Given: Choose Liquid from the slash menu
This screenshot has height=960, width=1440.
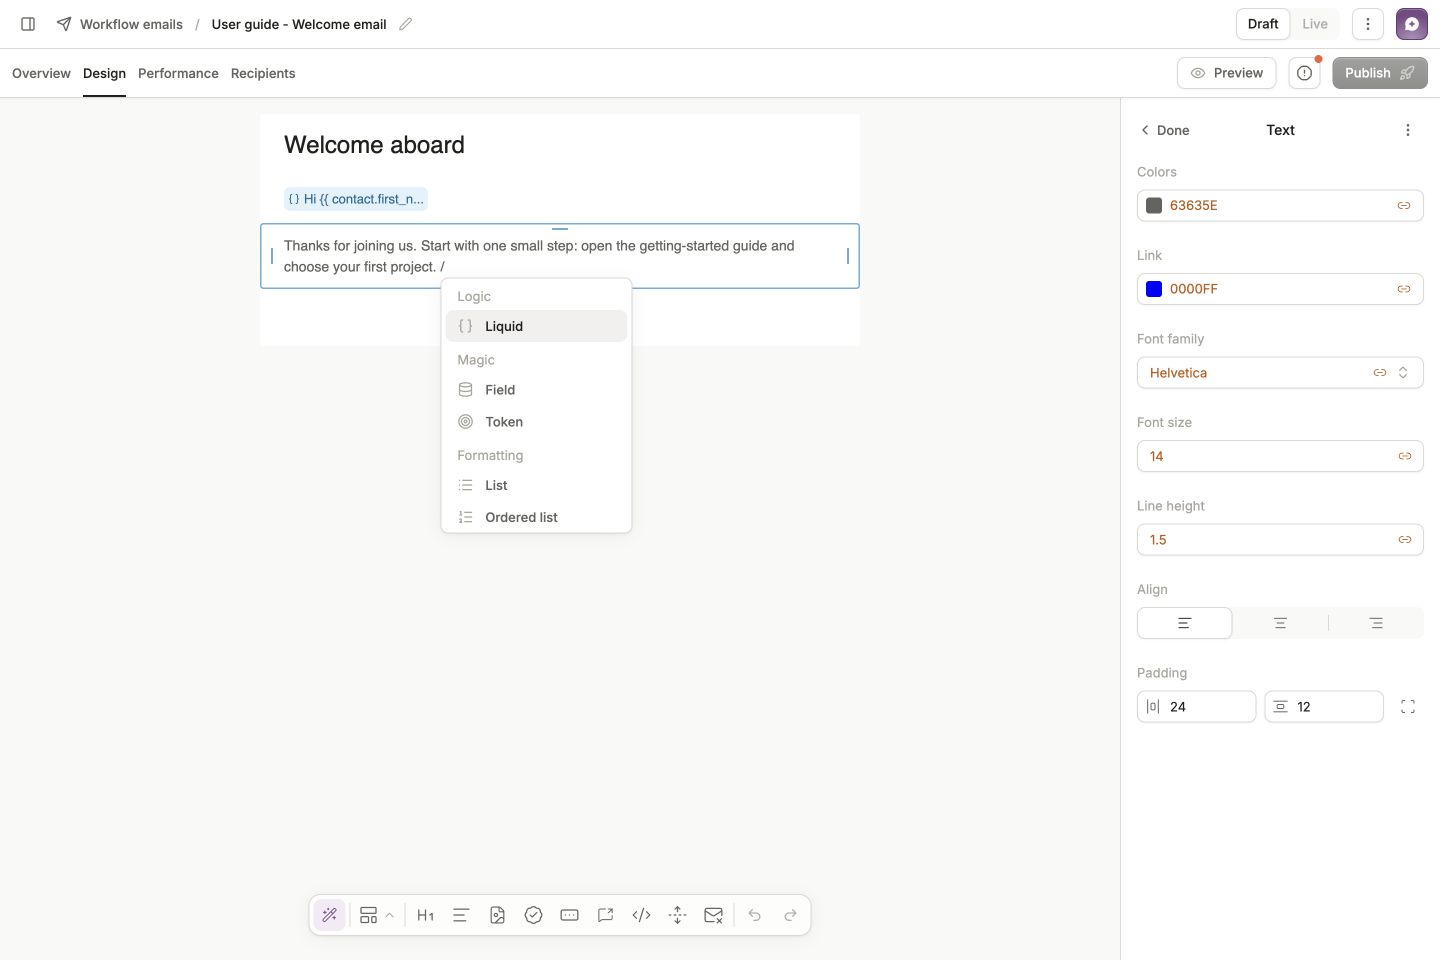Looking at the screenshot, I should pyautogui.click(x=536, y=326).
